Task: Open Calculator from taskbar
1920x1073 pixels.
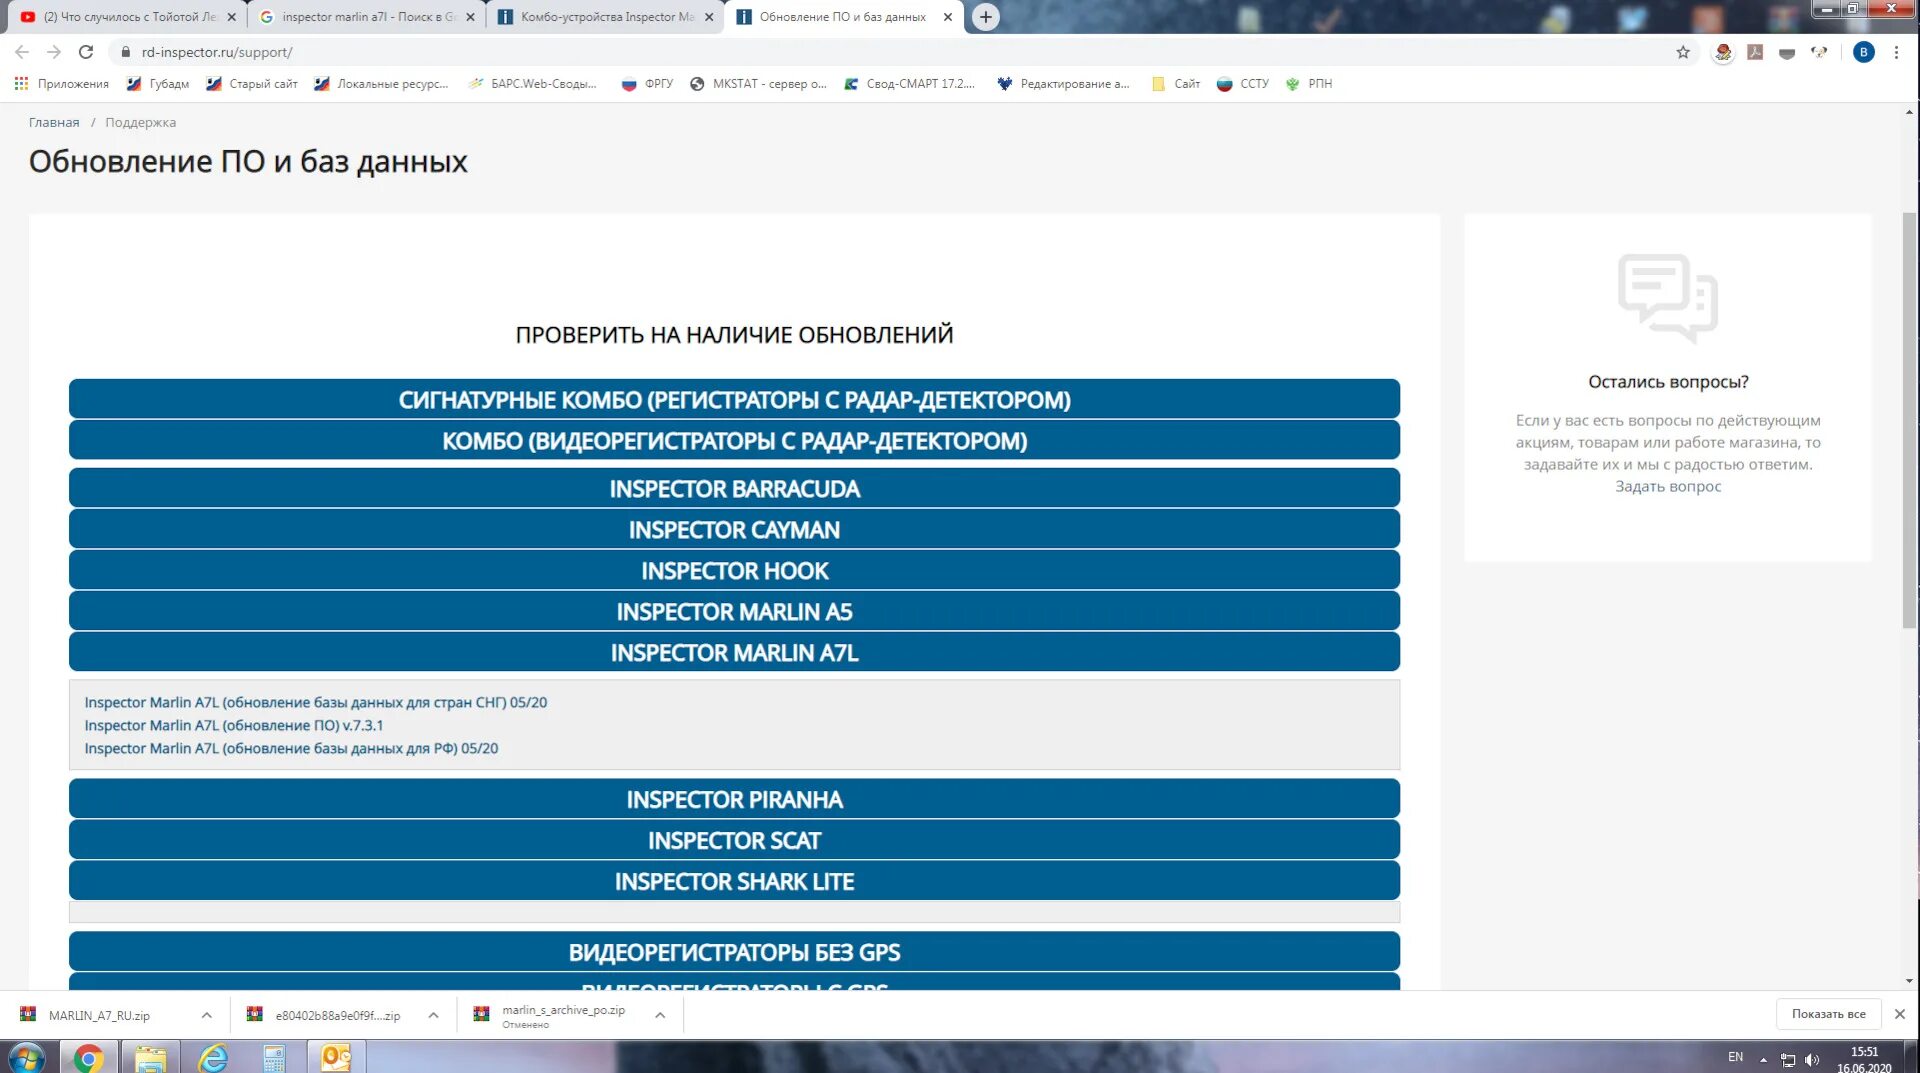Action: coord(274,1057)
